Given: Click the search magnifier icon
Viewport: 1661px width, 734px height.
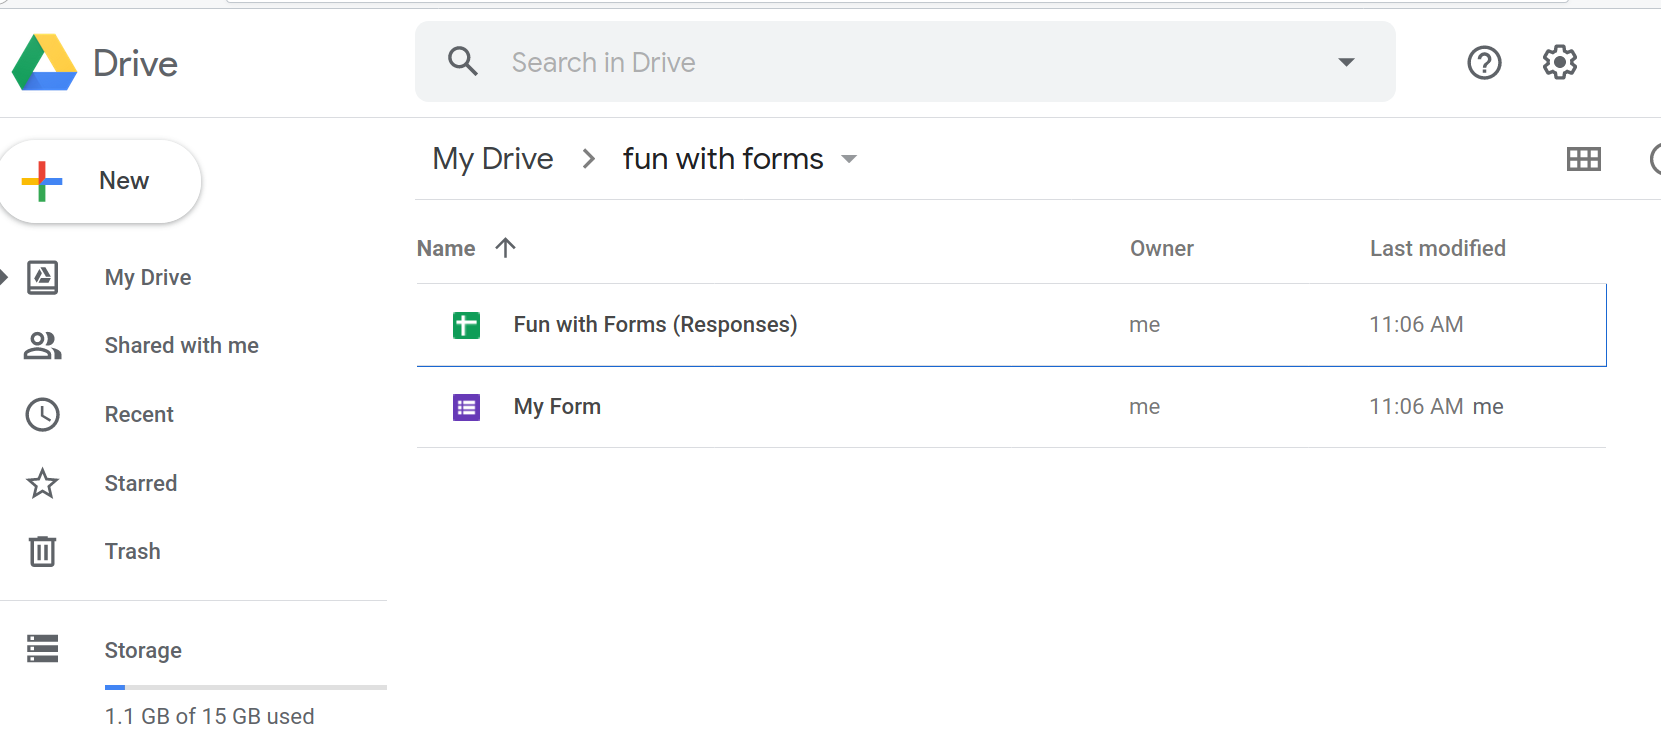Looking at the screenshot, I should click(x=462, y=62).
